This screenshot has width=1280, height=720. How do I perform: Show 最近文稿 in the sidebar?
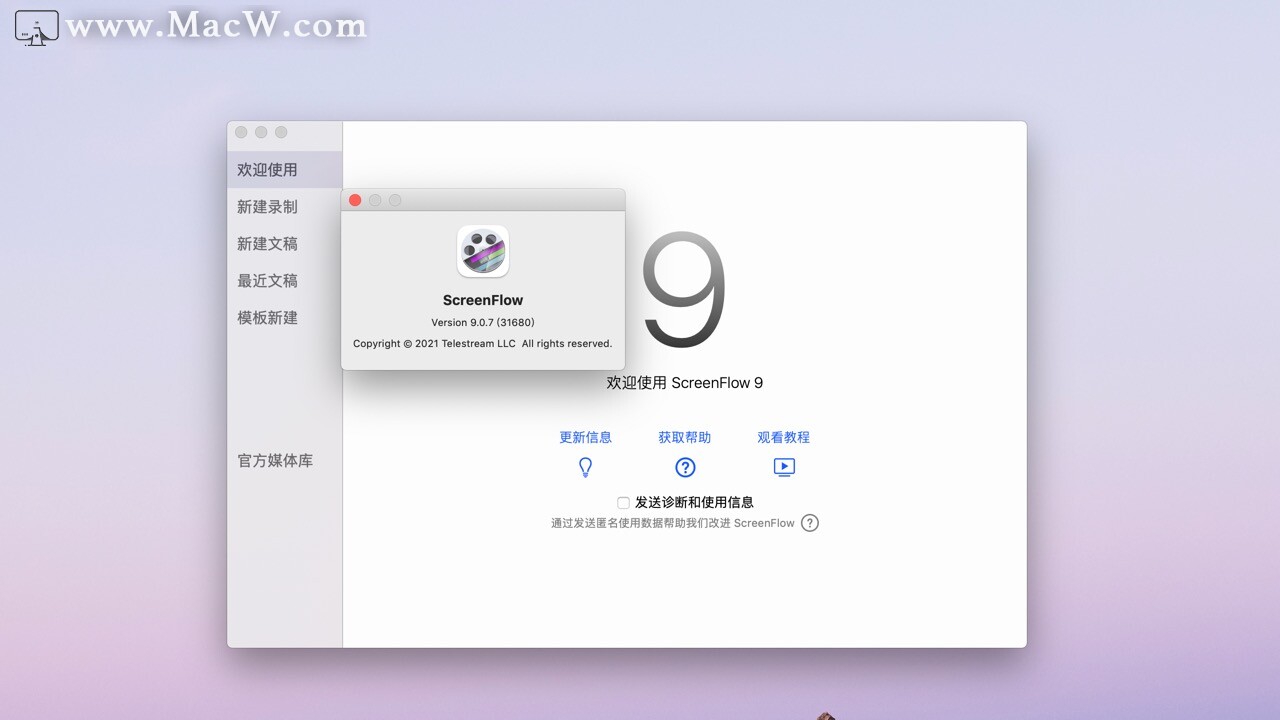(x=285, y=281)
